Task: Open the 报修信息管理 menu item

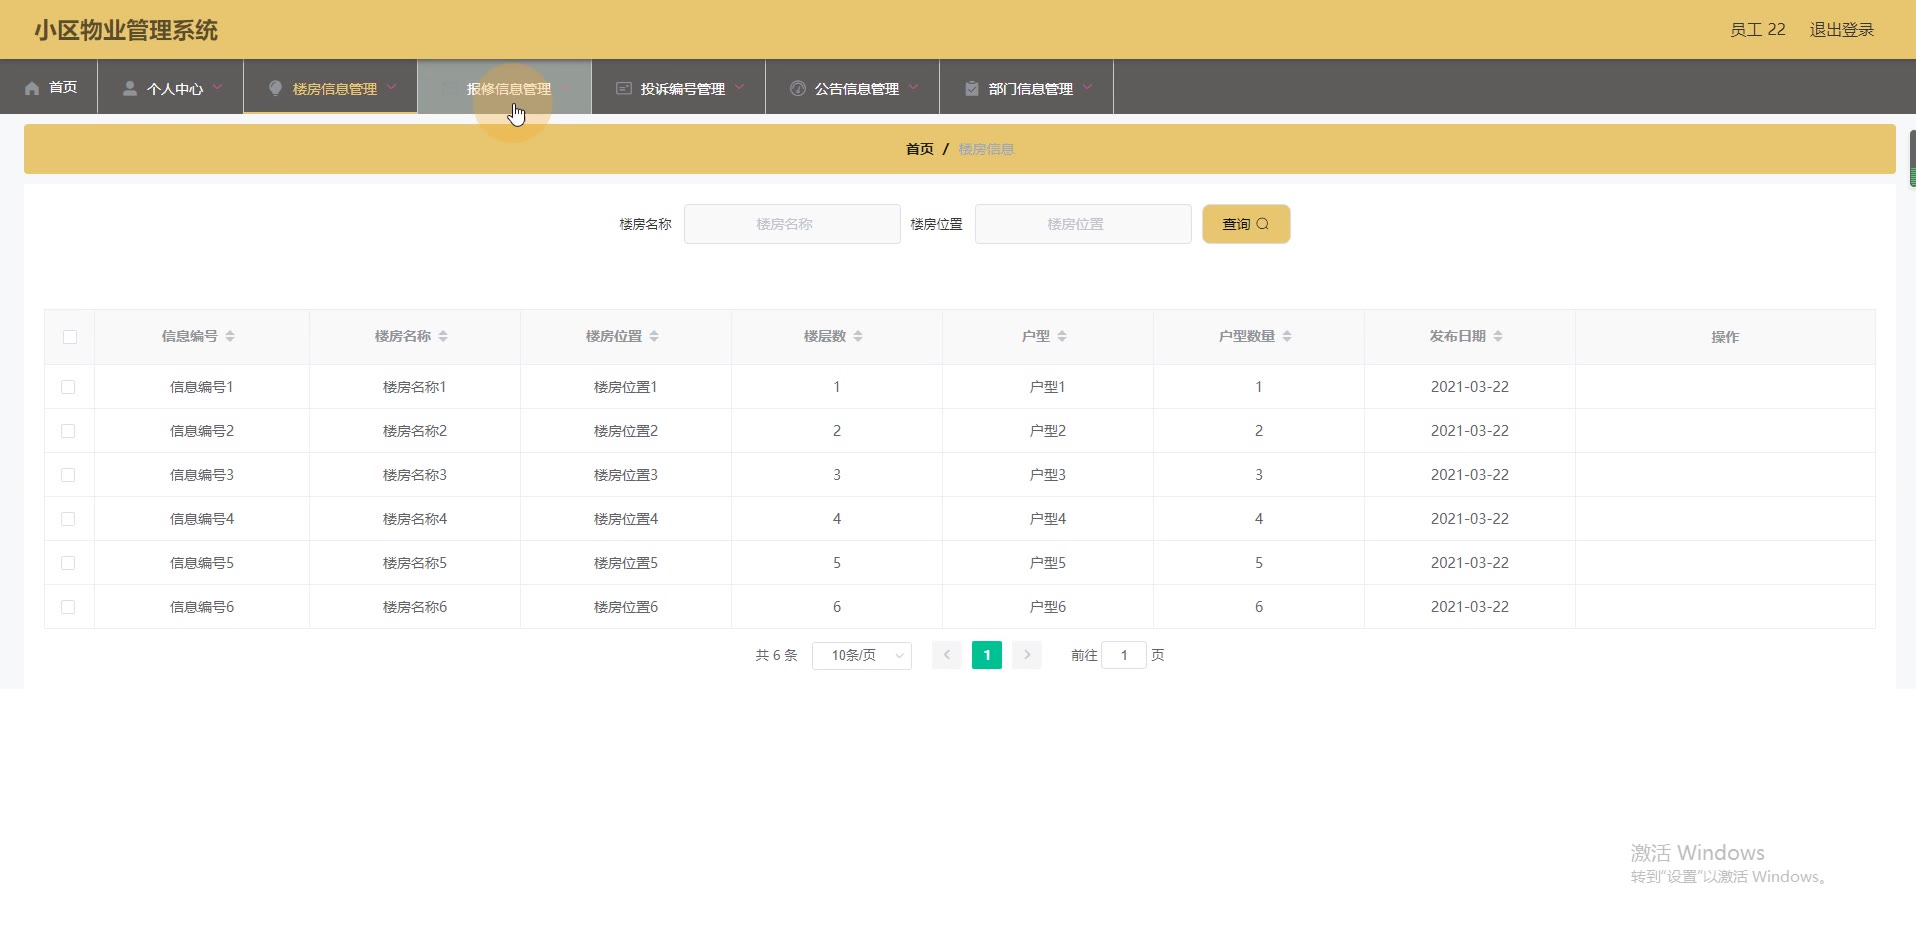Action: click(x=508, y=88)
